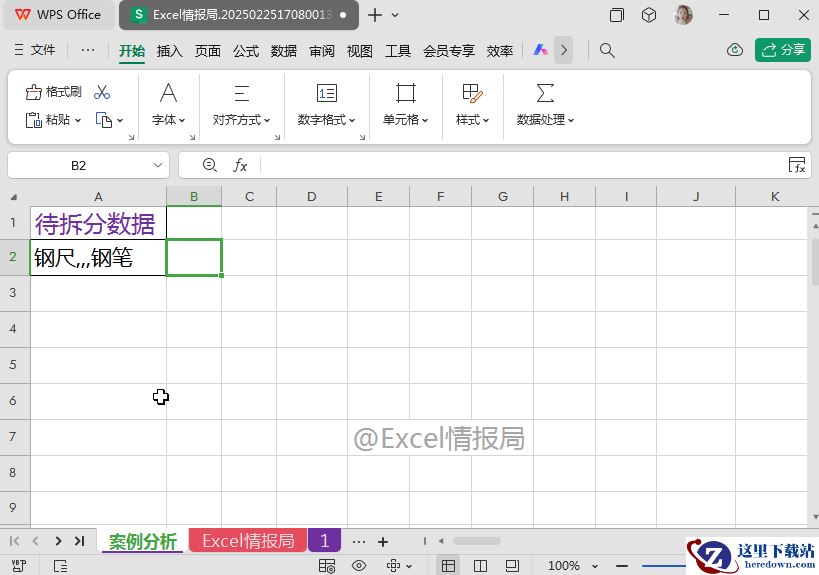Switch to the Tools (工具) tab
819x575 pixels.
pyautogui.click(x=398, y=51)
